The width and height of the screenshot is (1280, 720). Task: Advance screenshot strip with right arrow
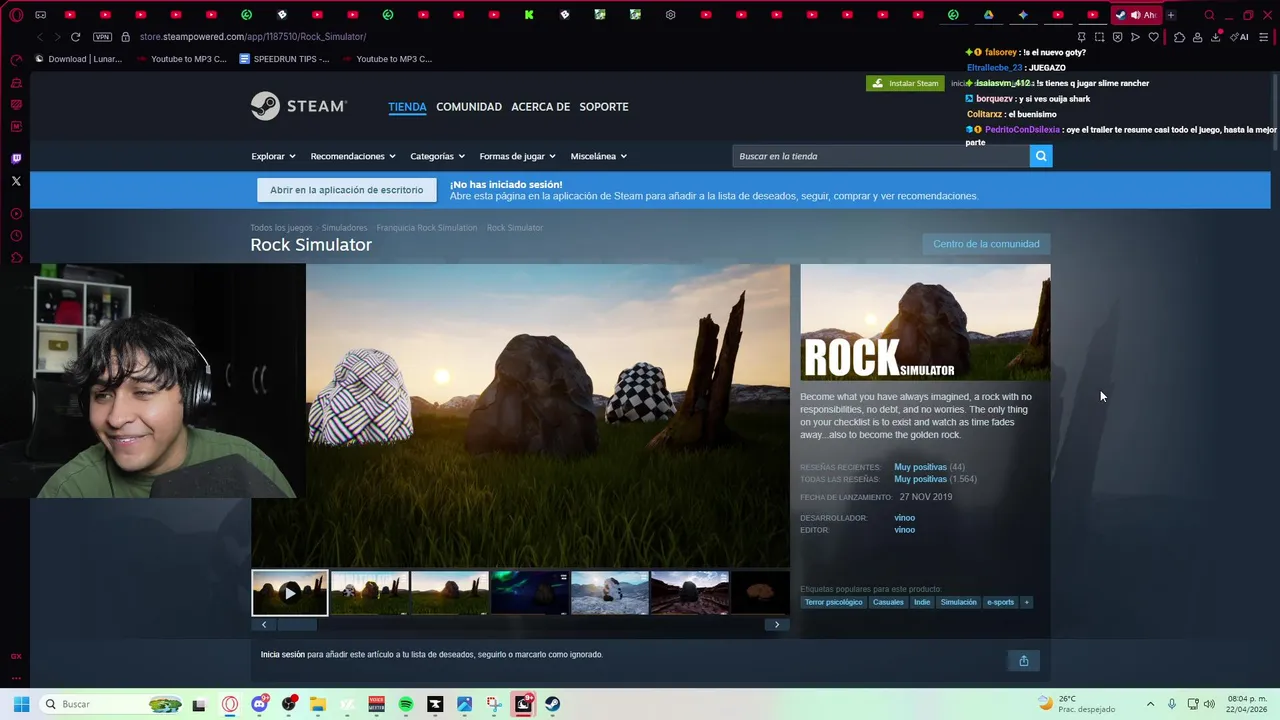777,625
